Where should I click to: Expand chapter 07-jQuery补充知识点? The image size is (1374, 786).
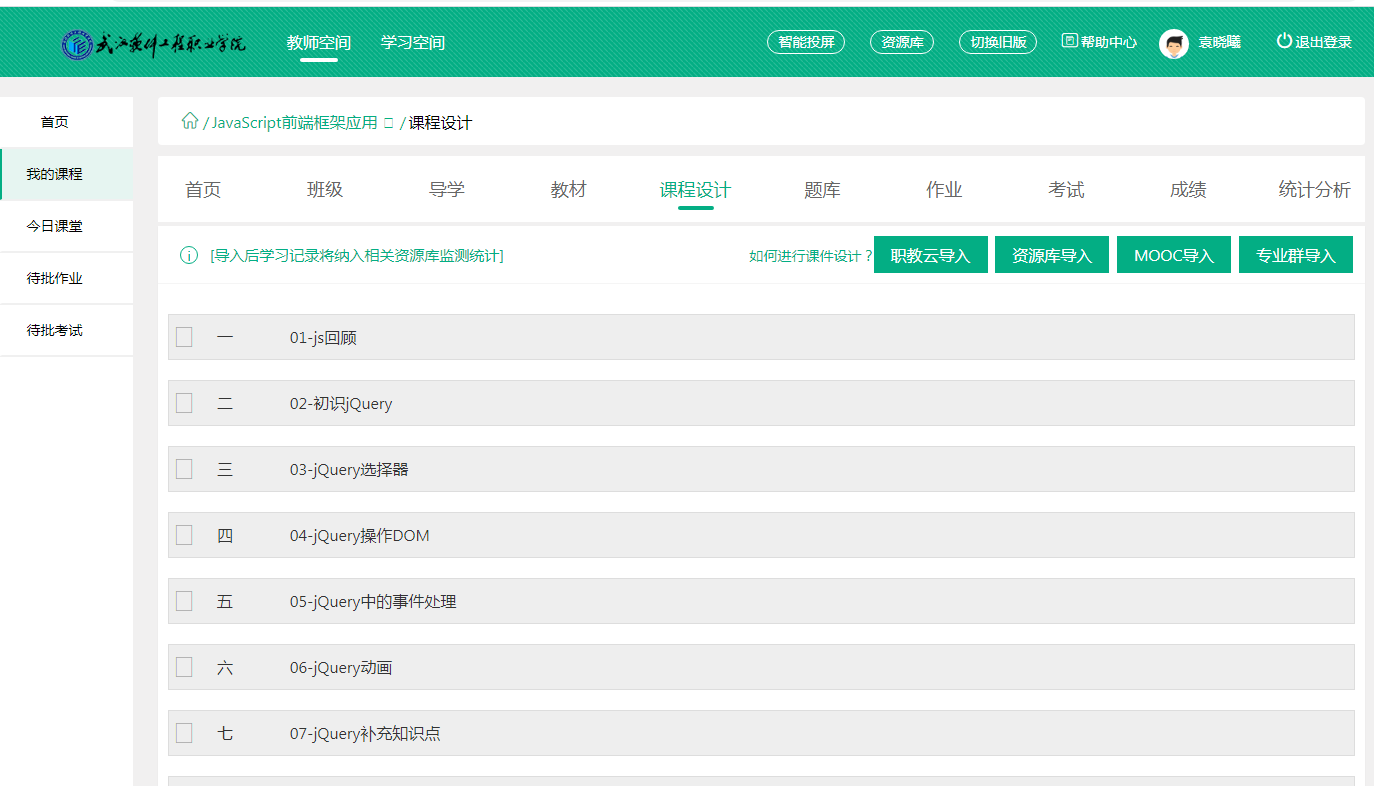(365, 734)
